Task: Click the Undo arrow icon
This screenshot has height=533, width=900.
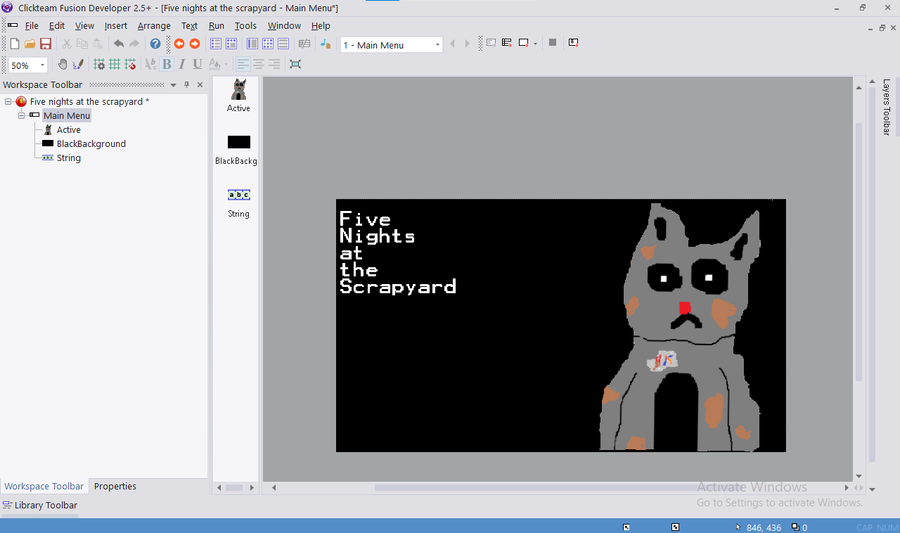Action: (119, 44)
